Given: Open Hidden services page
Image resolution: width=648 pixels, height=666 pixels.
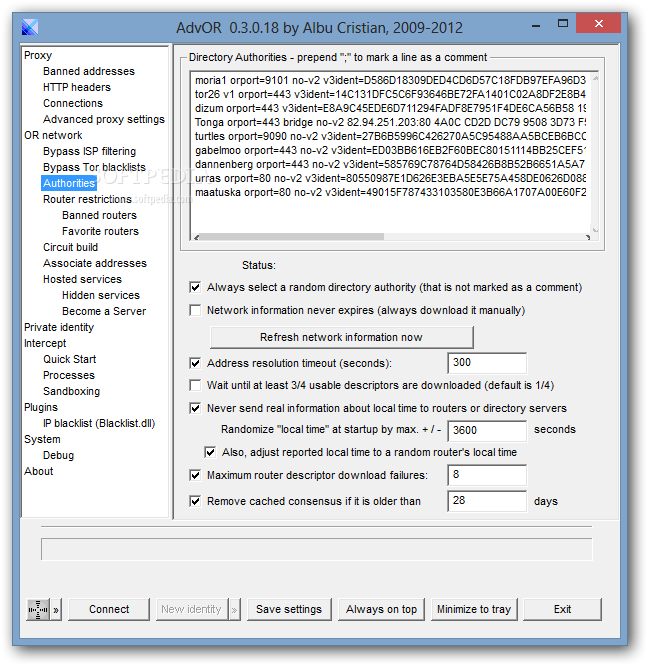Looking at the screenshot, I should (x=101, y=295).
